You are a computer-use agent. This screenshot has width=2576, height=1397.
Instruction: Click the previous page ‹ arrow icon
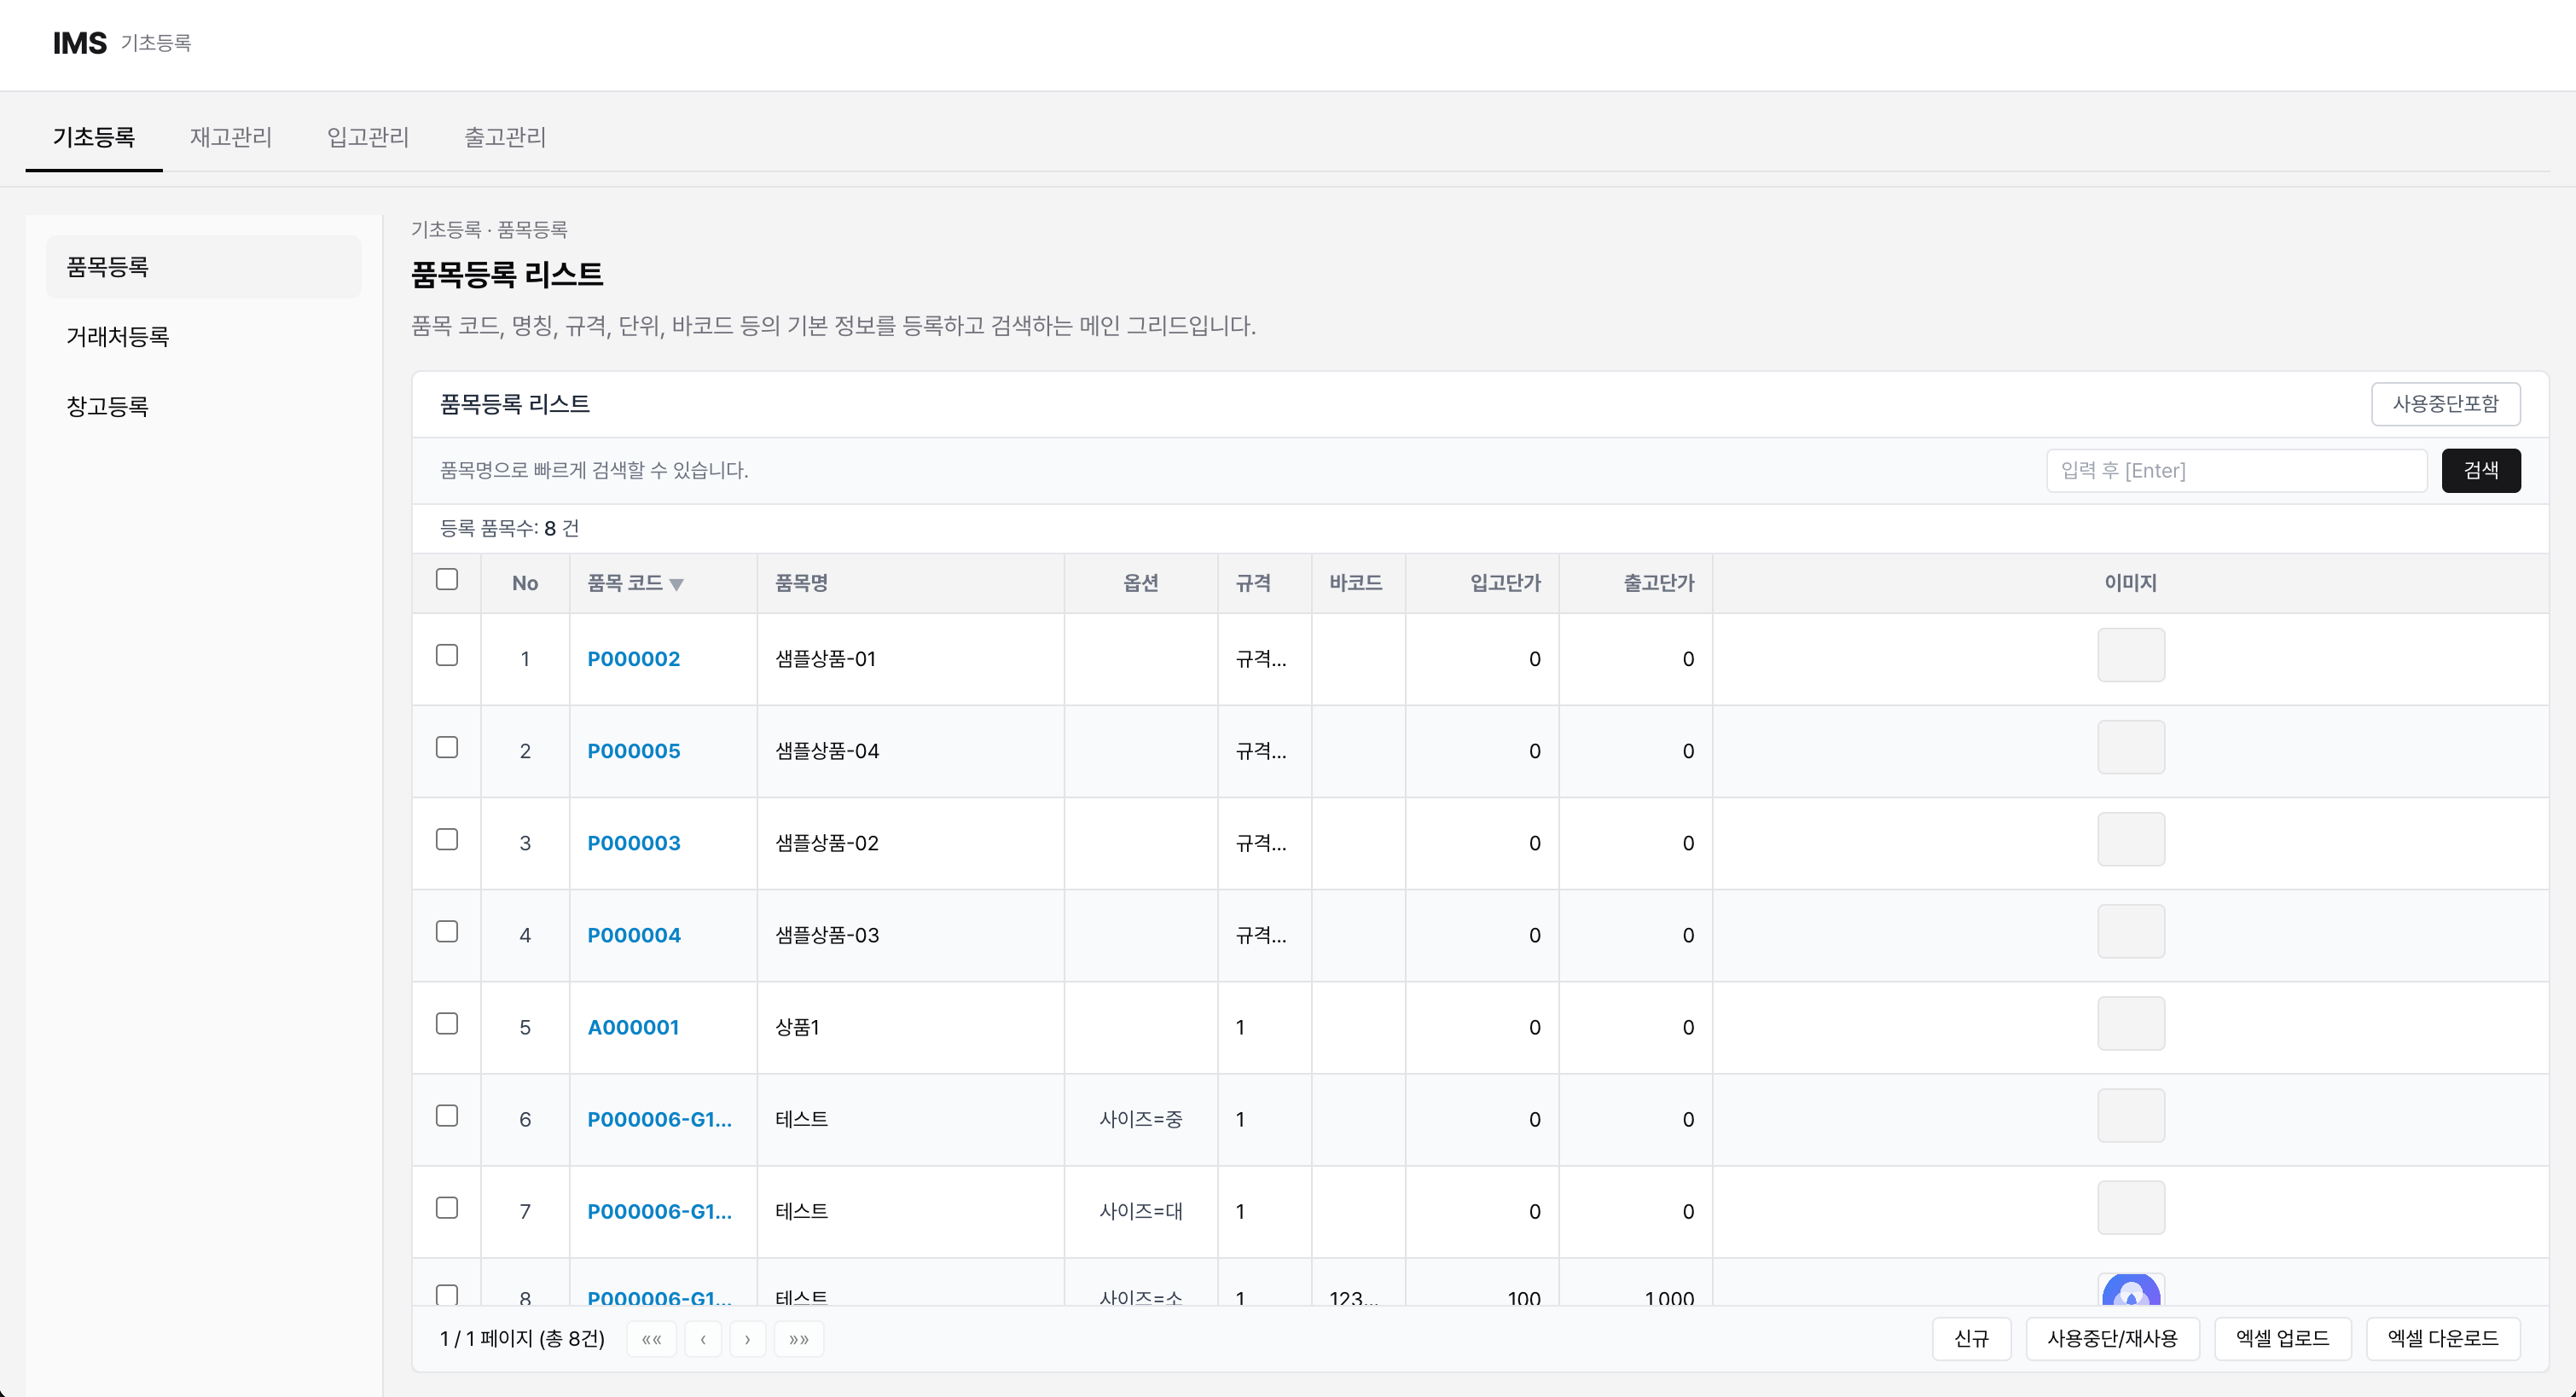point(703,1339)
